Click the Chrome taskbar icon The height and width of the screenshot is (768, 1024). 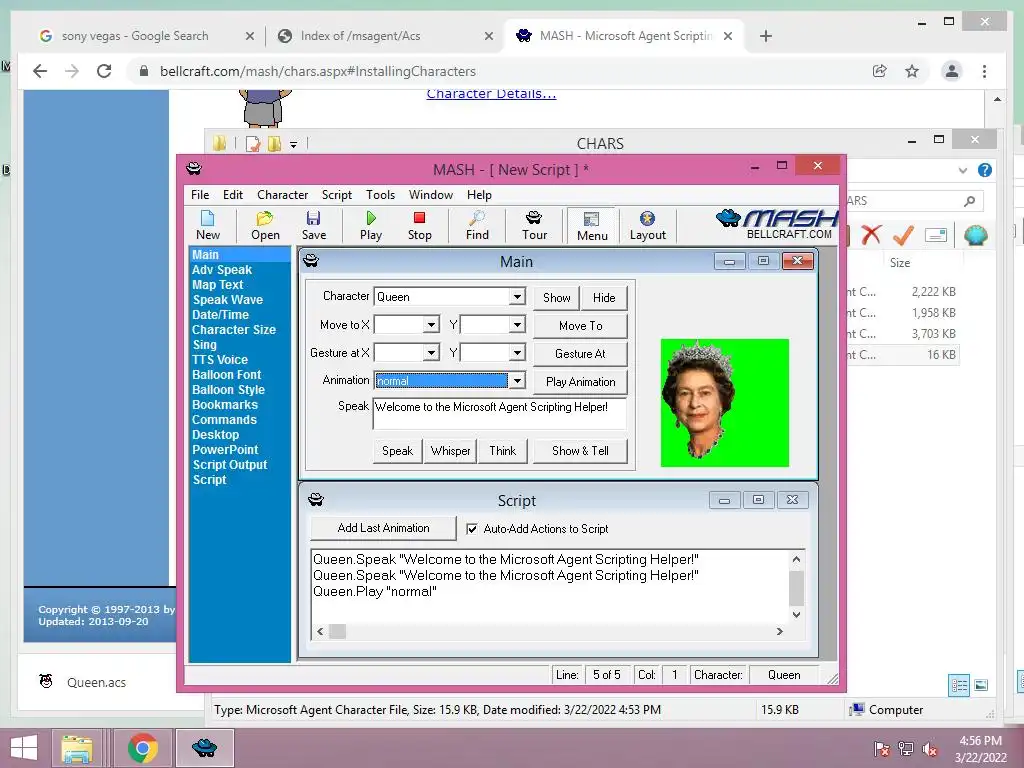pyautogui.click(x=143, y=748)
